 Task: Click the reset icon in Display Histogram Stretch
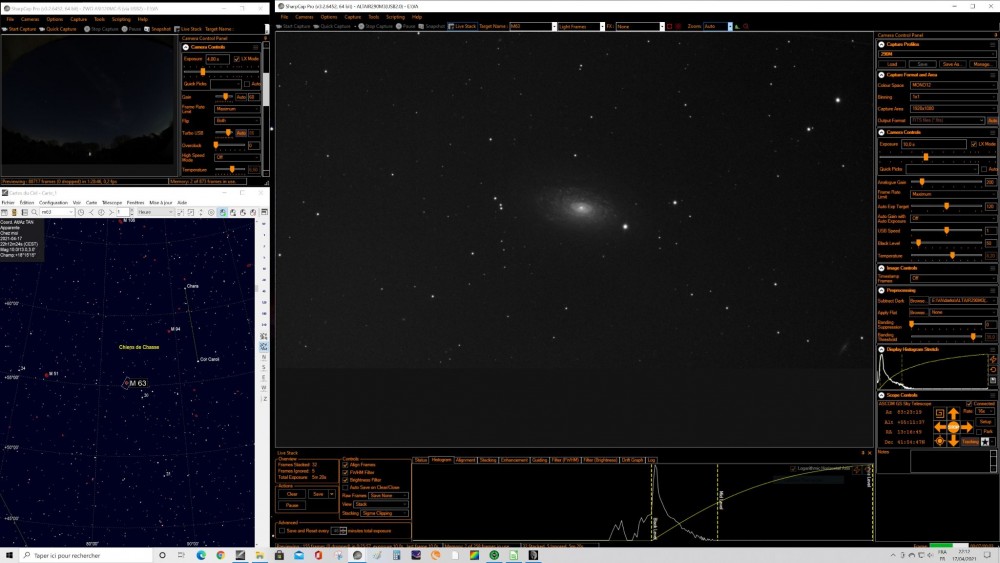coord(993,370)
